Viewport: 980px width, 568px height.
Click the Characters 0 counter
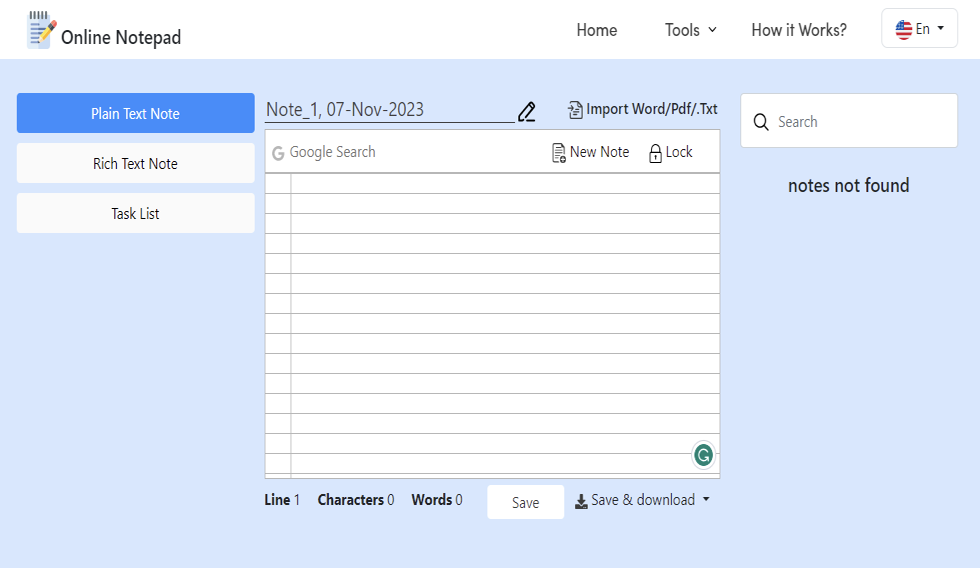pos(356,500)
